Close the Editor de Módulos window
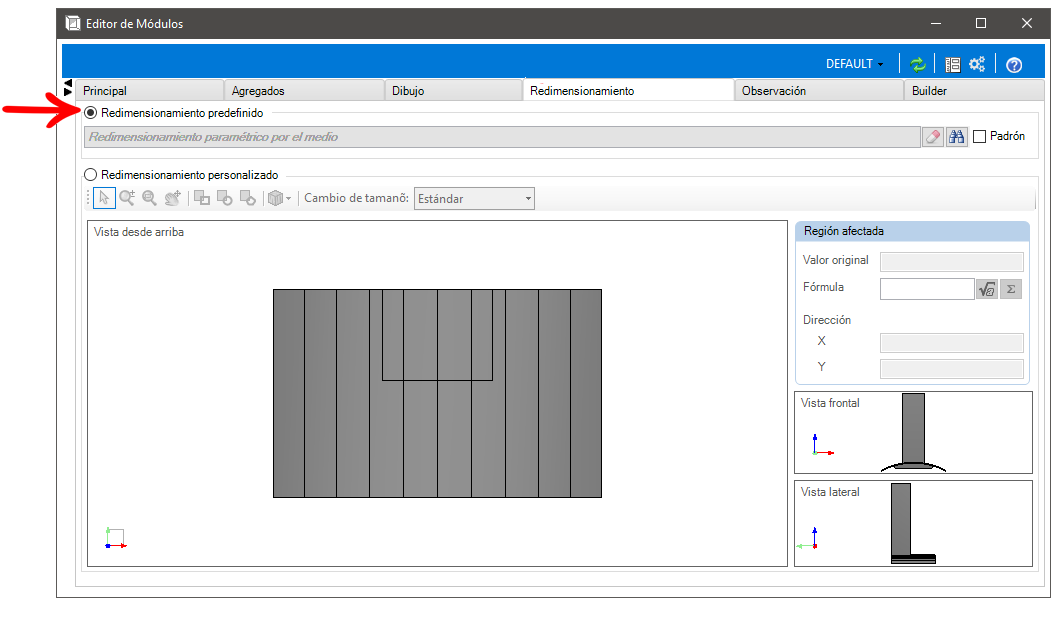1056x622 pixels. coord(1027,24)
